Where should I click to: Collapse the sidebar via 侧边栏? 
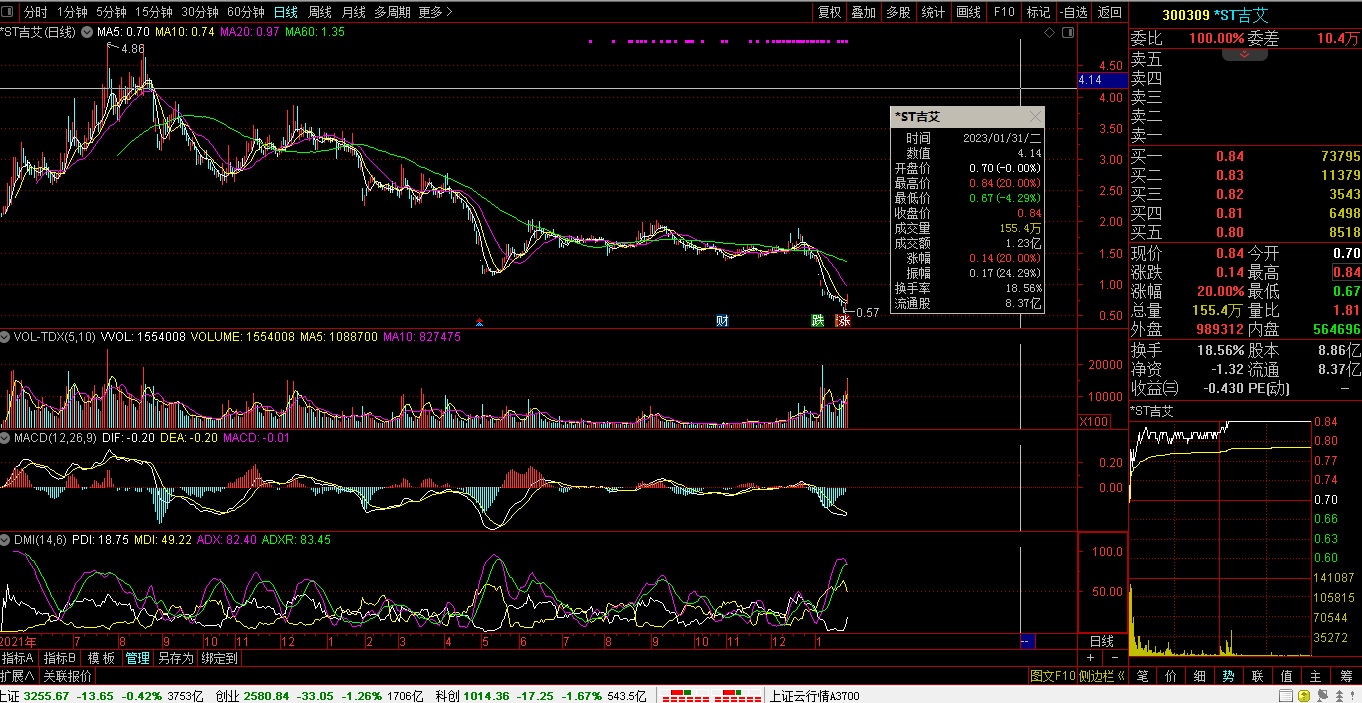coord(1102,676)
